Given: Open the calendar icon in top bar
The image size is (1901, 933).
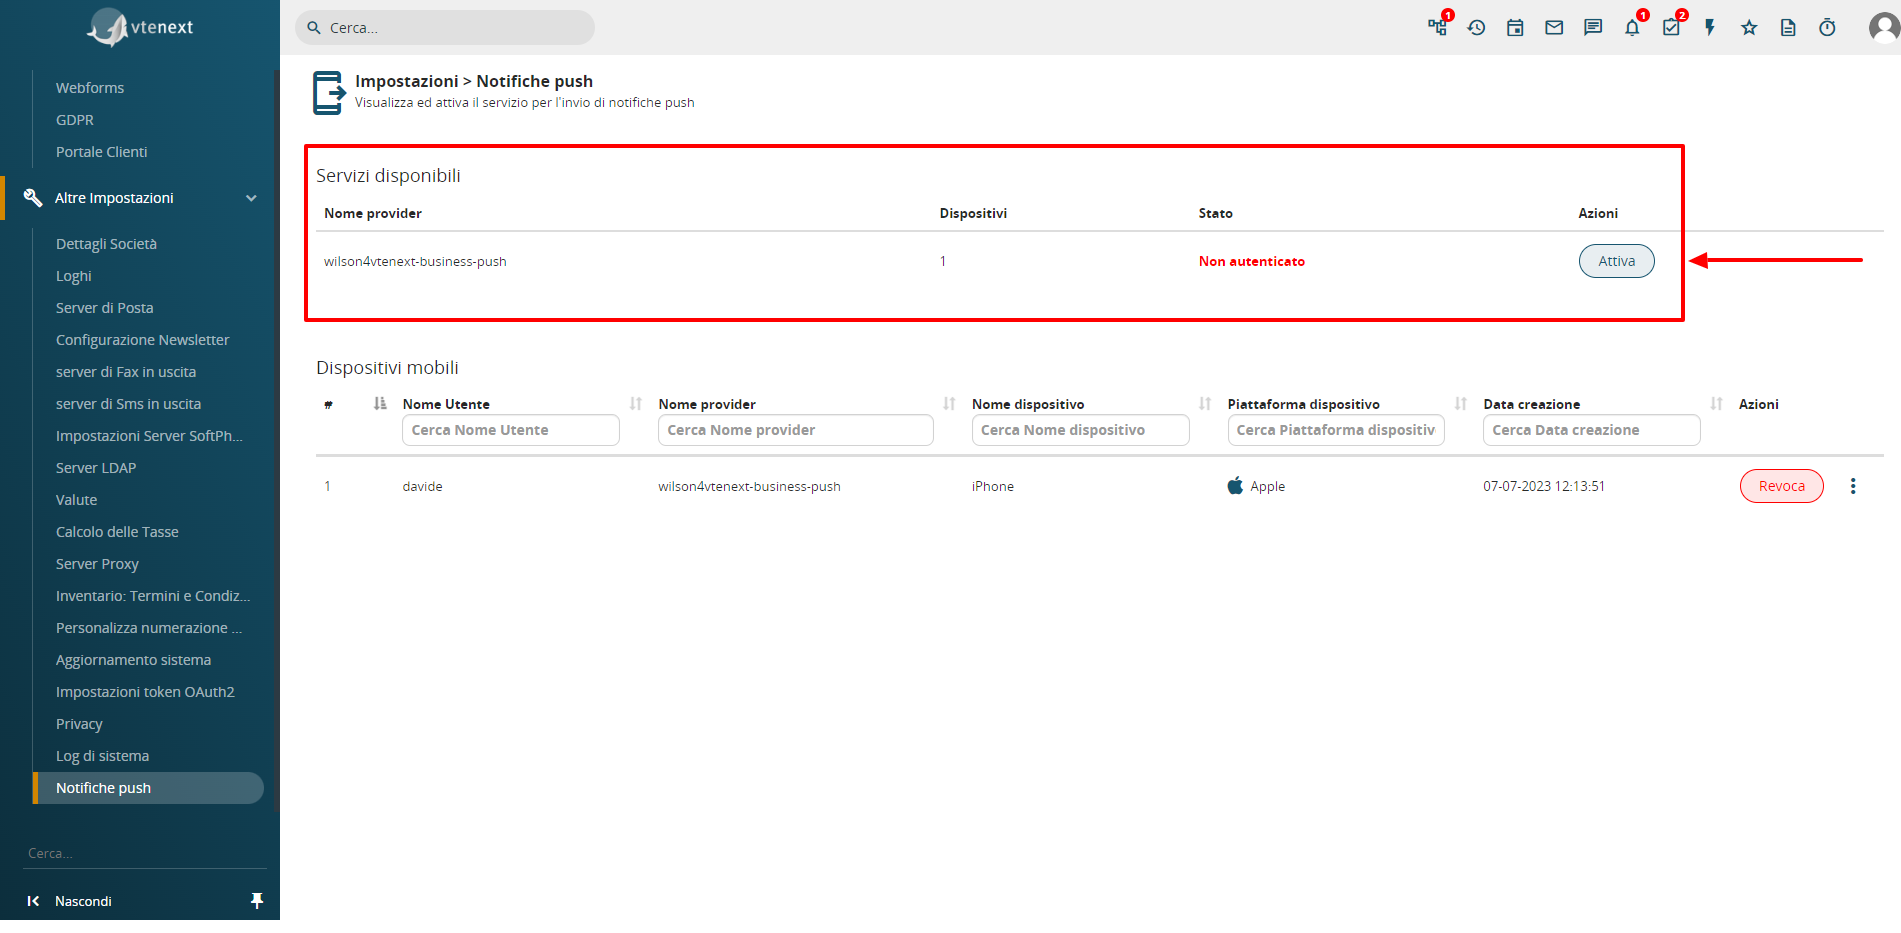Looking at the screenshot, I should coord(1515,28).
